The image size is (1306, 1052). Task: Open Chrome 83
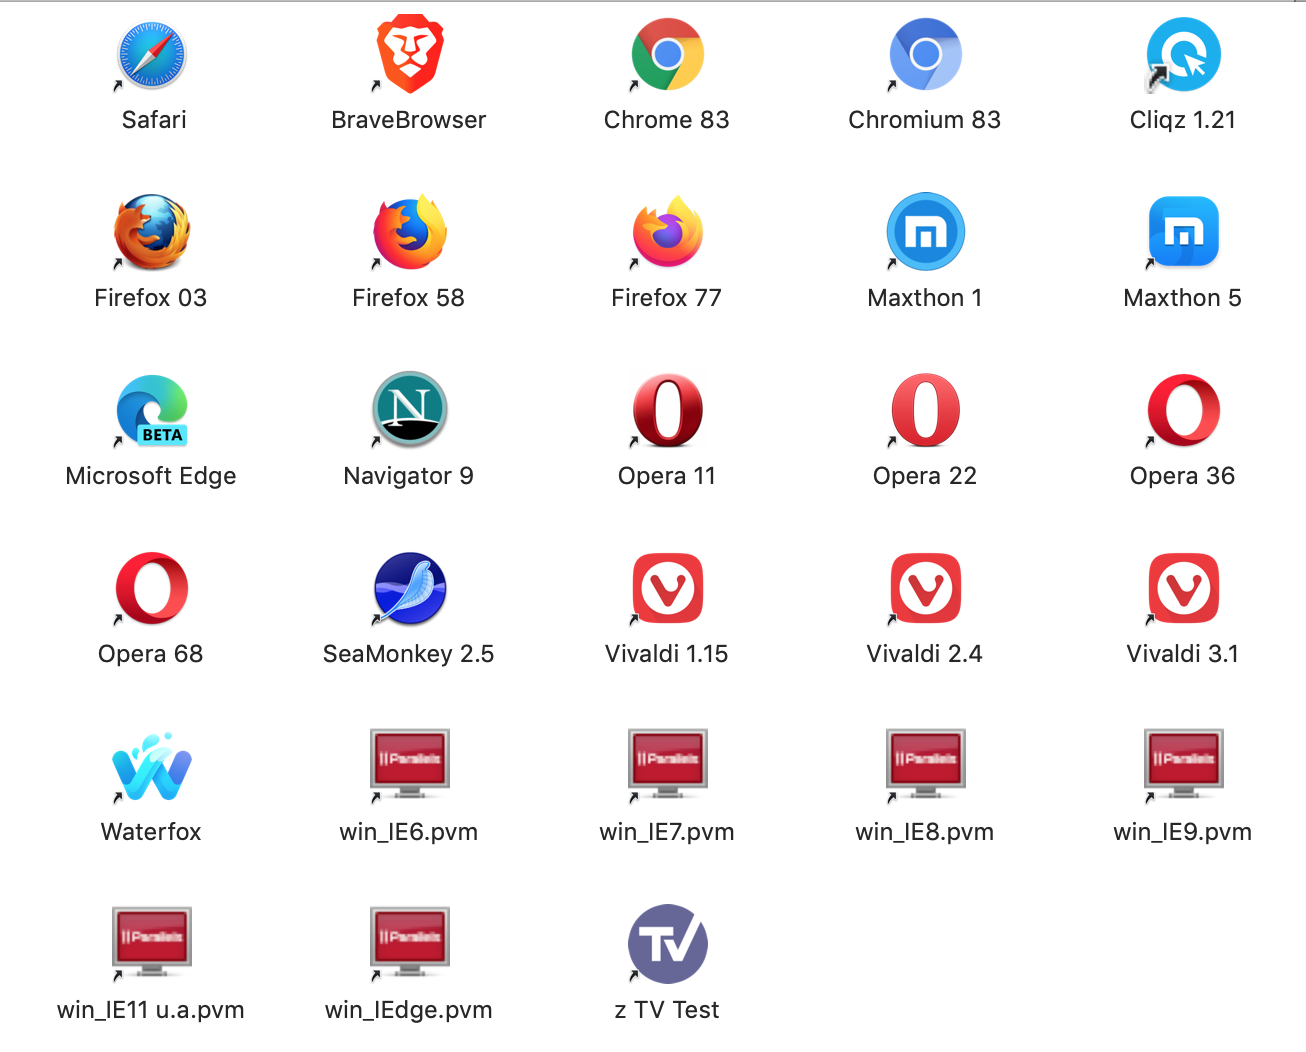667,55
